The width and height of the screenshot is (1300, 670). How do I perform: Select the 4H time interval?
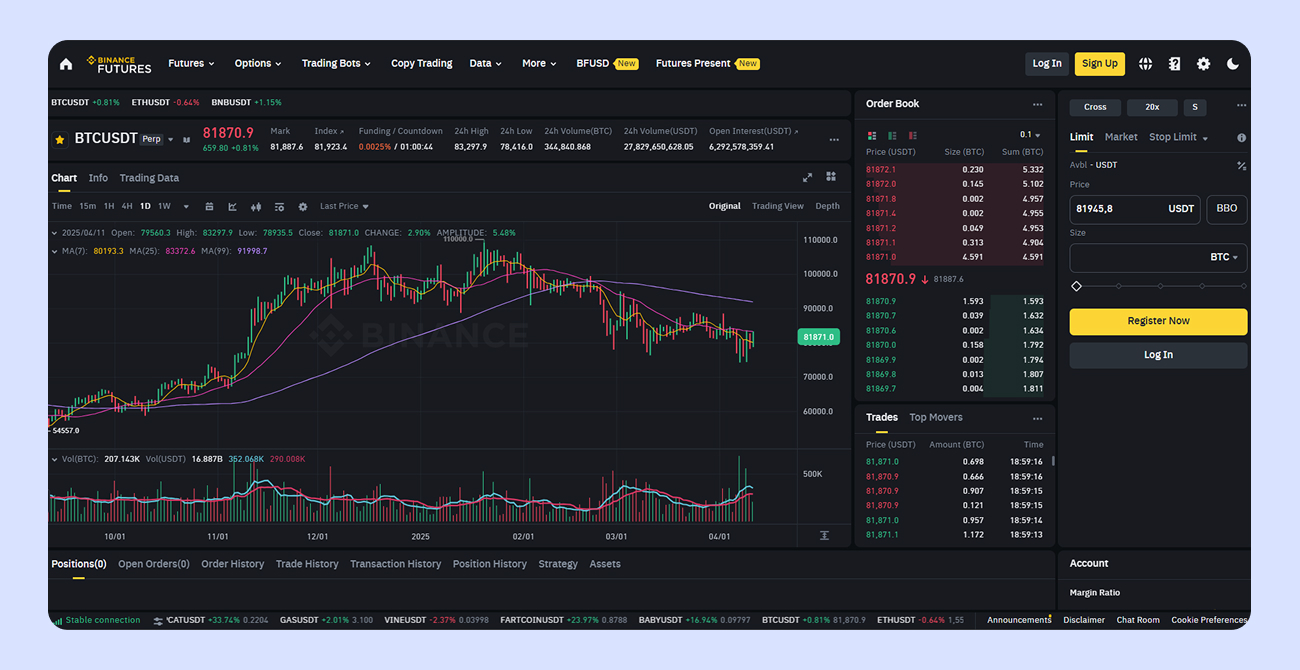tap(127, 207)
